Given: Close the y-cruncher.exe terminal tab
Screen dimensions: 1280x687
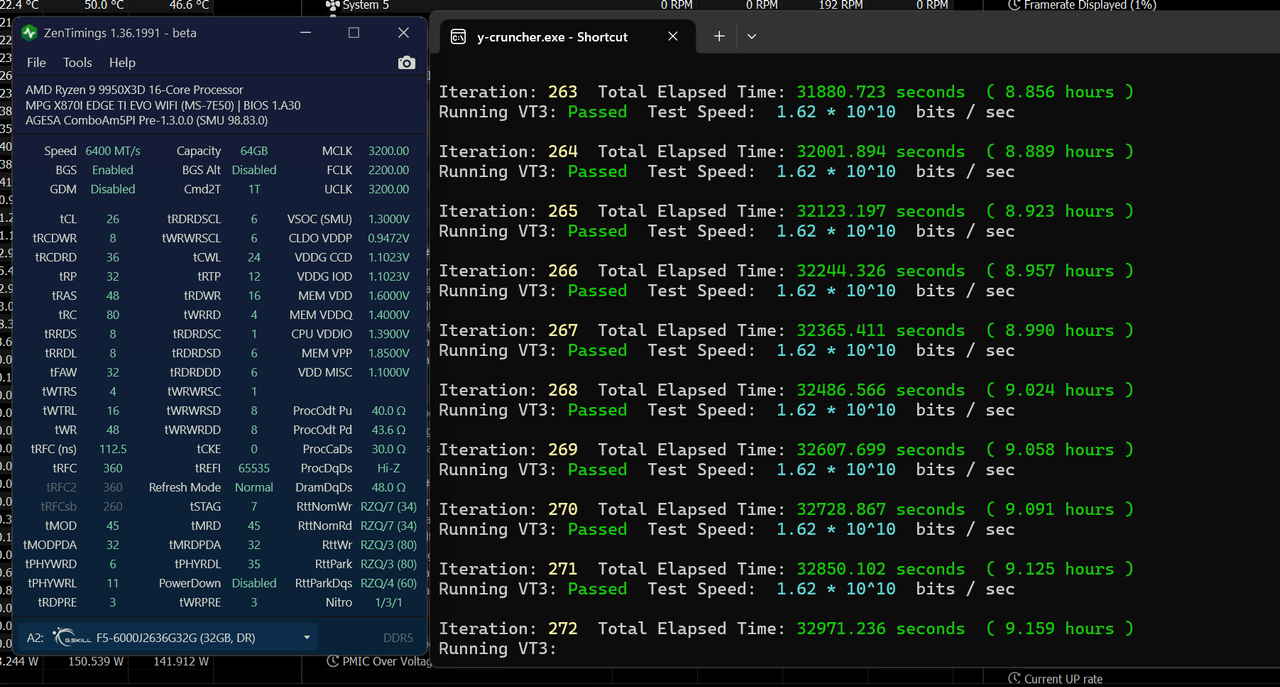Looking at the screenshot, I should (x=673, y=36).
